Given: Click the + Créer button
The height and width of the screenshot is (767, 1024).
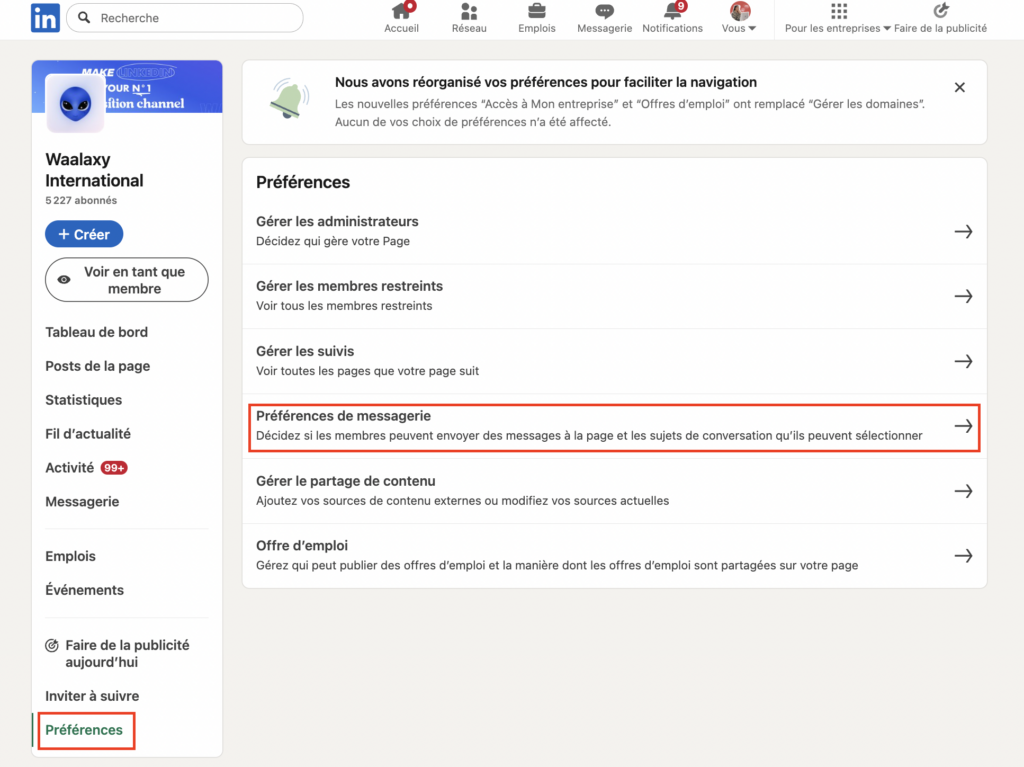Looking at the screenshot, I should click(x=84, y=233).
